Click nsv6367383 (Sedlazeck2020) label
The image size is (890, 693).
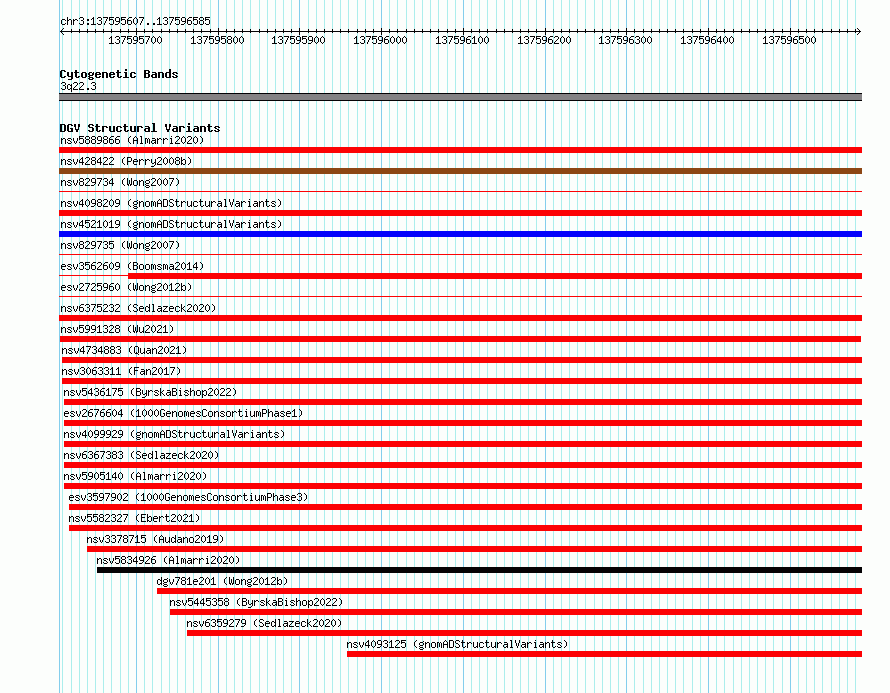coord(141,455)
